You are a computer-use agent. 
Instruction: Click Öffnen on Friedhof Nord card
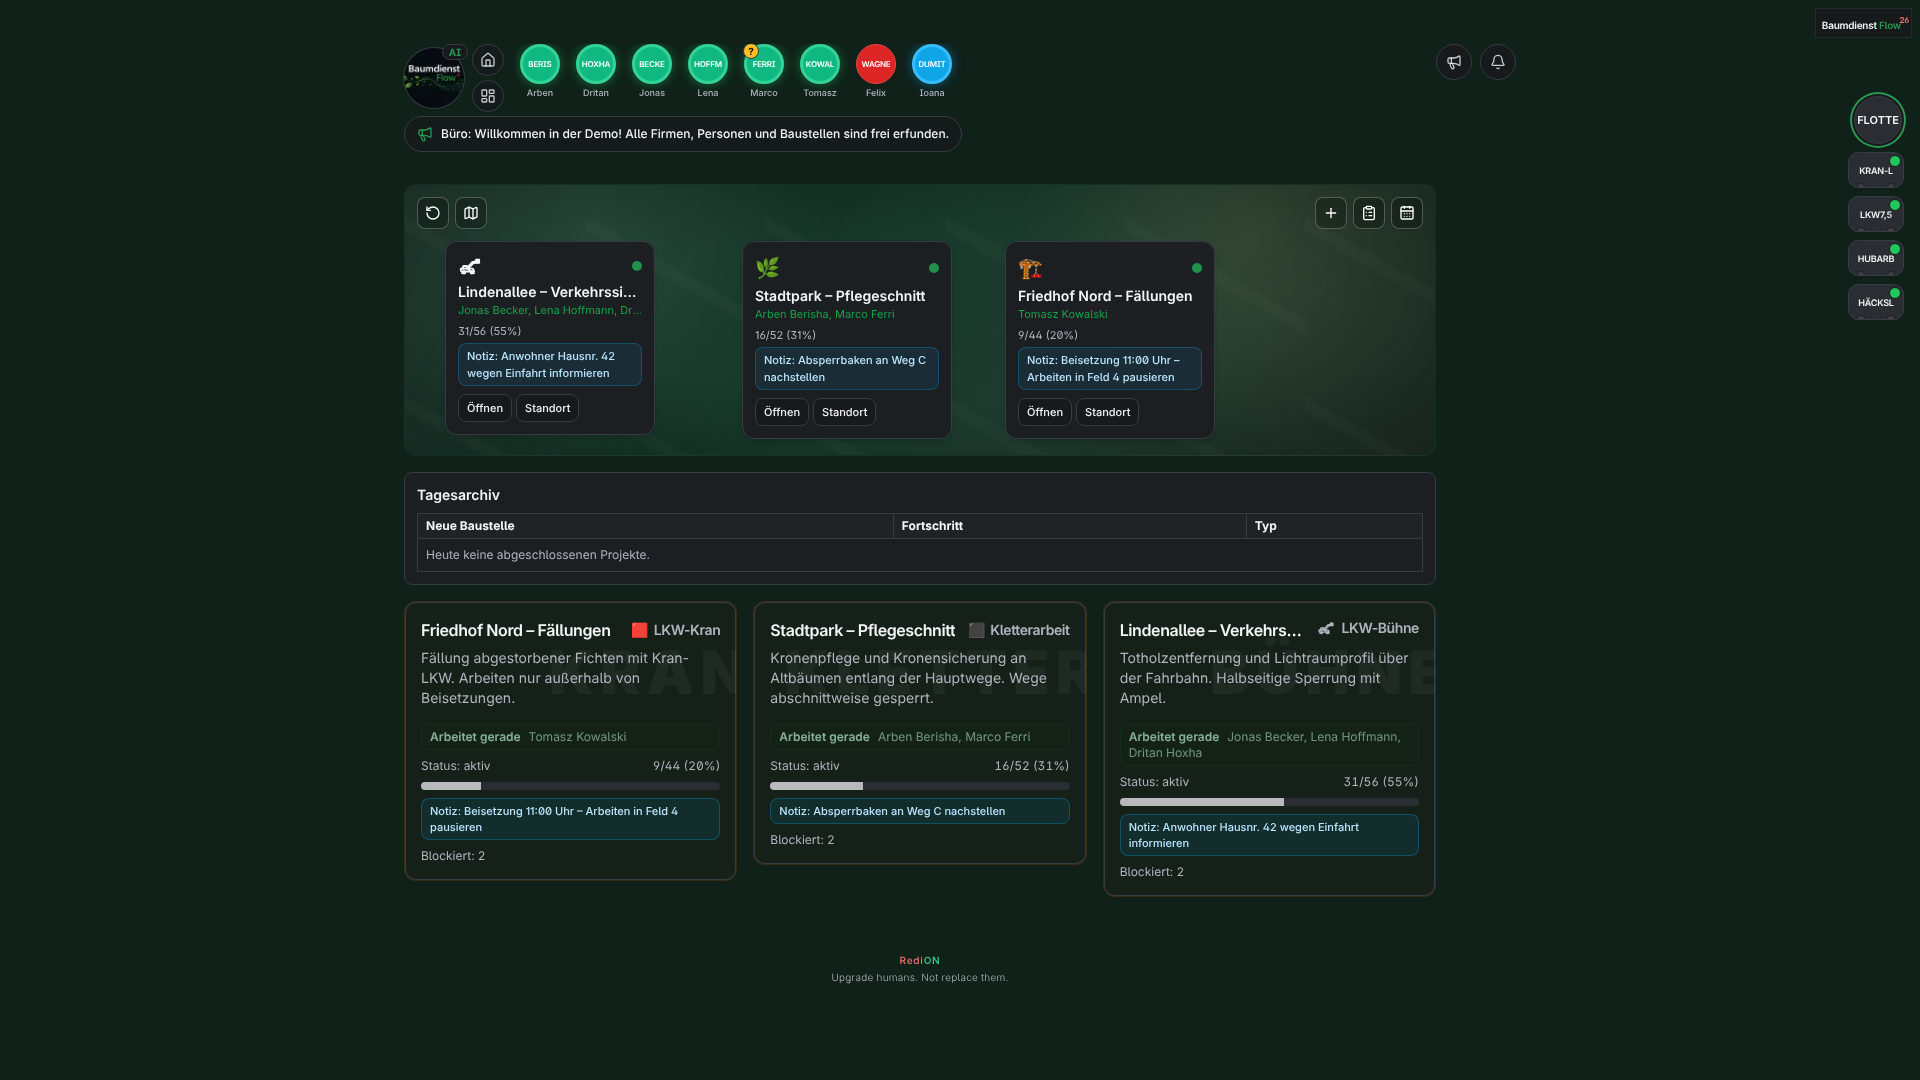[x=1045, y=412]
